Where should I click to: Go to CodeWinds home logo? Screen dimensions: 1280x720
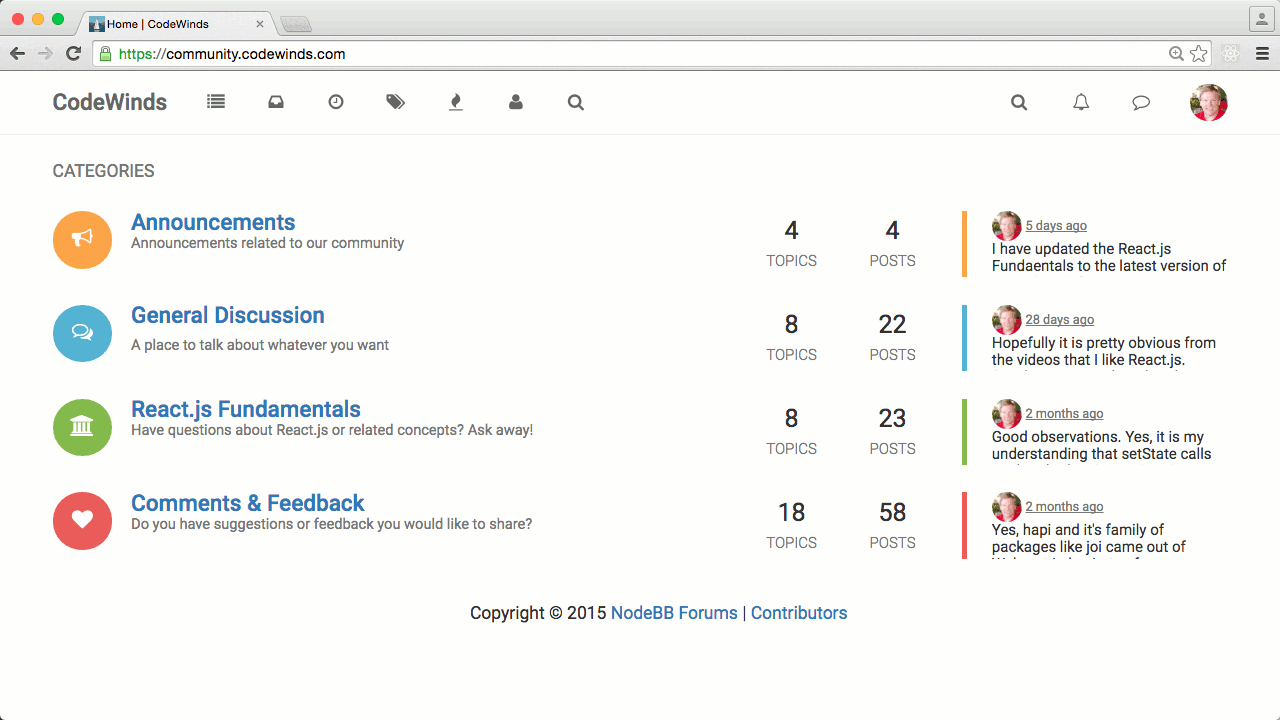click(x=110, y=102)
